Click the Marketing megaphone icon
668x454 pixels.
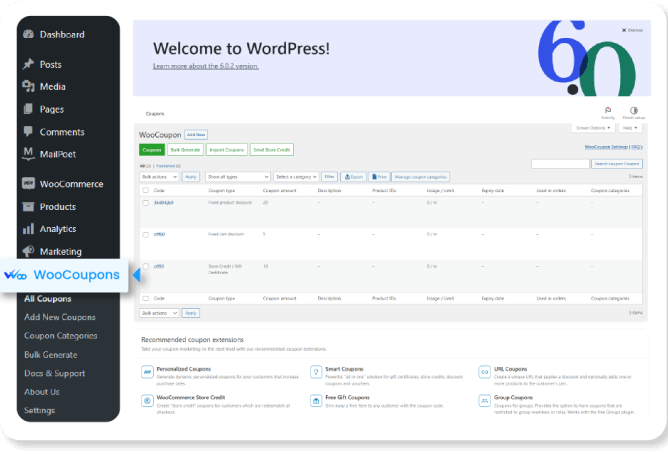[28, 251]
